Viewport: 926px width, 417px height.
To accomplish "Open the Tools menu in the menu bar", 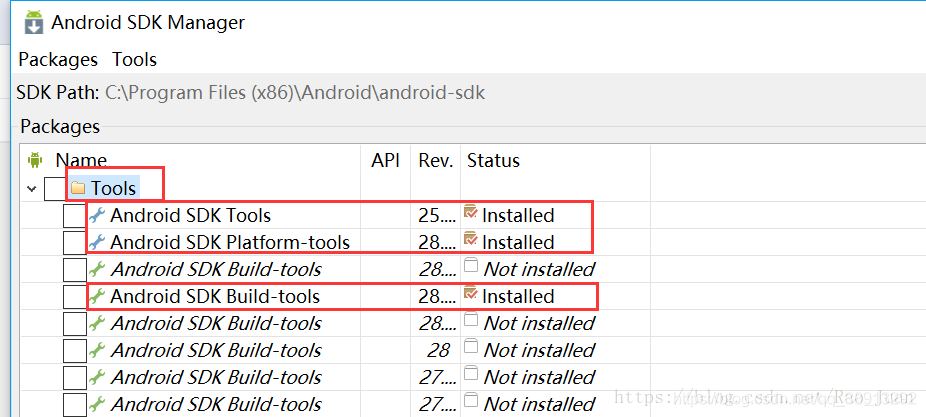I will click(x=135, y=60).
